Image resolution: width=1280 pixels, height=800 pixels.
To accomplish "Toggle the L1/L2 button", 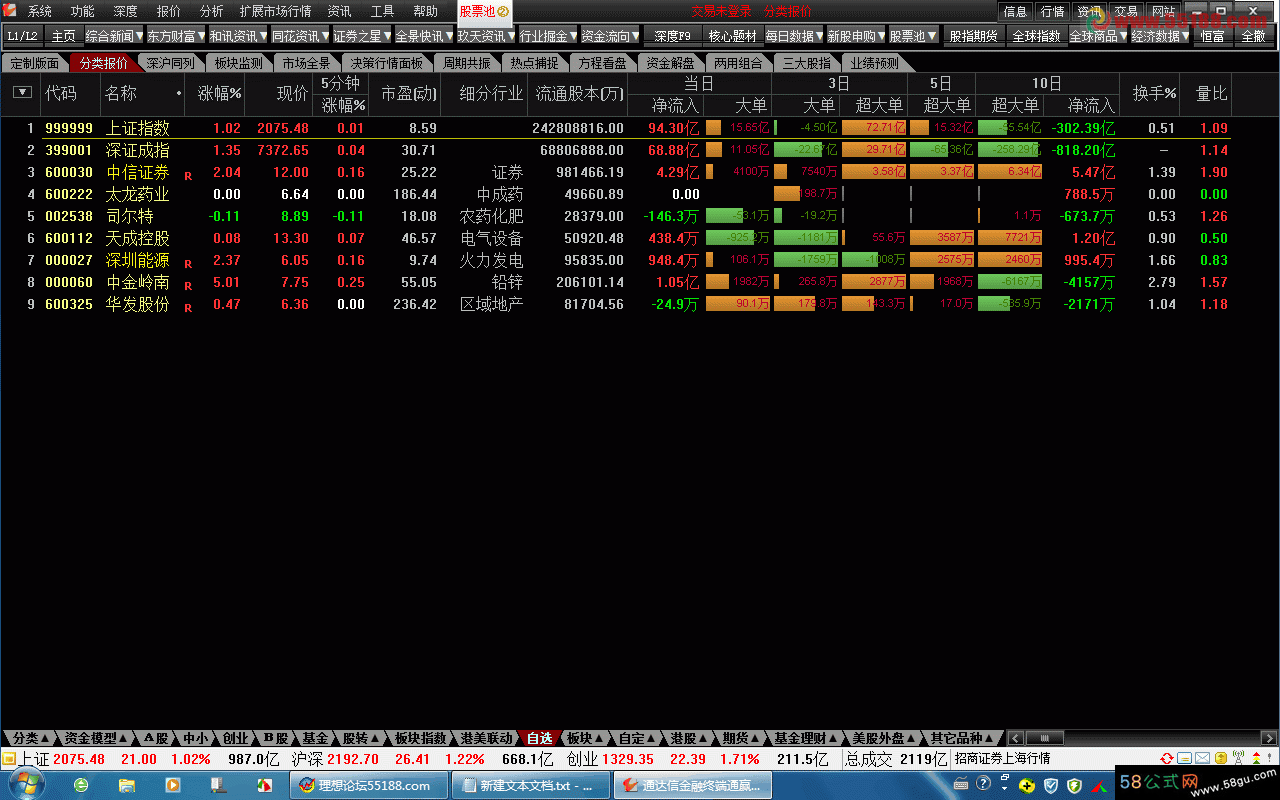I will coord(22,35).
